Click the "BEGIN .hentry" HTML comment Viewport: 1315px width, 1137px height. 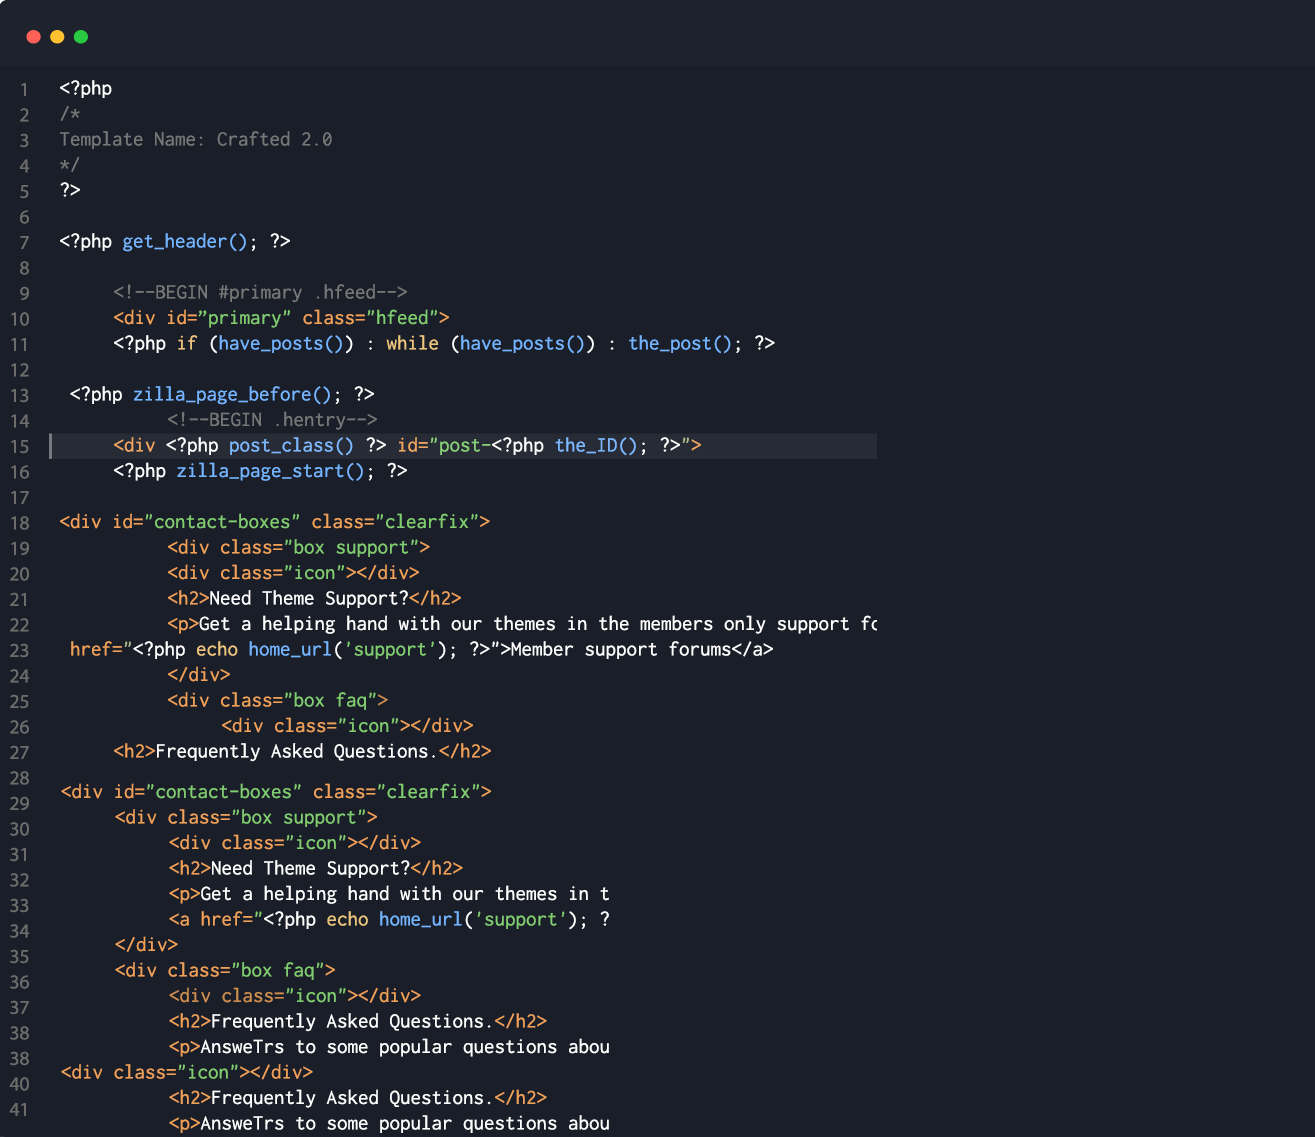tap(272, 420)
